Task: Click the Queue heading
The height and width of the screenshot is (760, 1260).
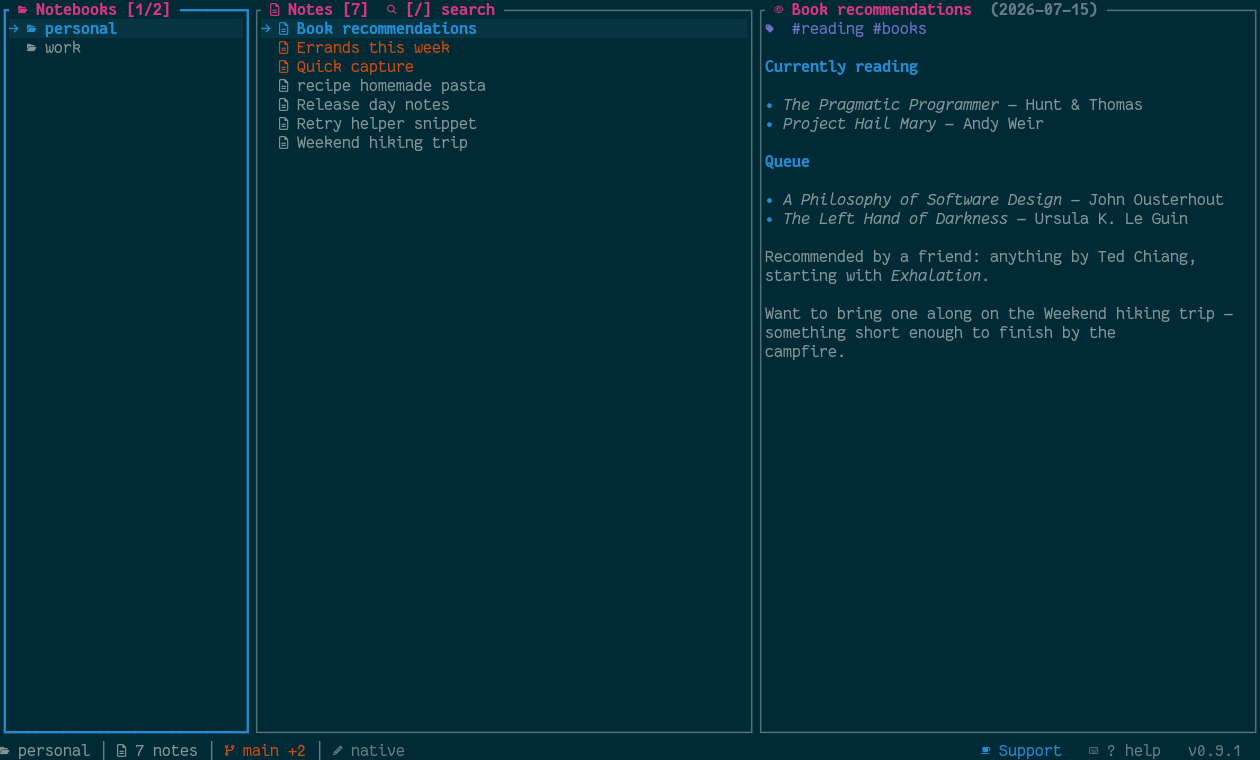Action: pyautogui.click(x=787, y=161)
